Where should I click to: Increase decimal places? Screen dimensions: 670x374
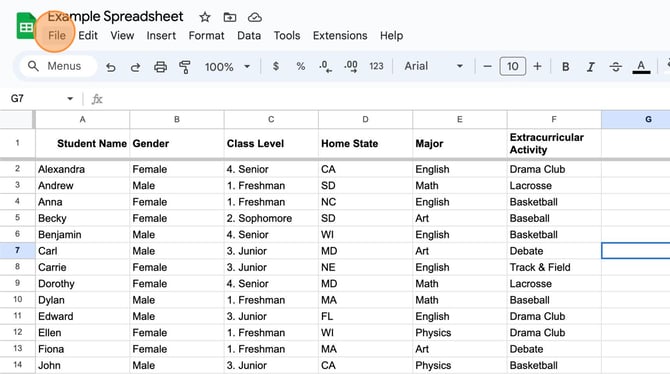coord(351,66)
